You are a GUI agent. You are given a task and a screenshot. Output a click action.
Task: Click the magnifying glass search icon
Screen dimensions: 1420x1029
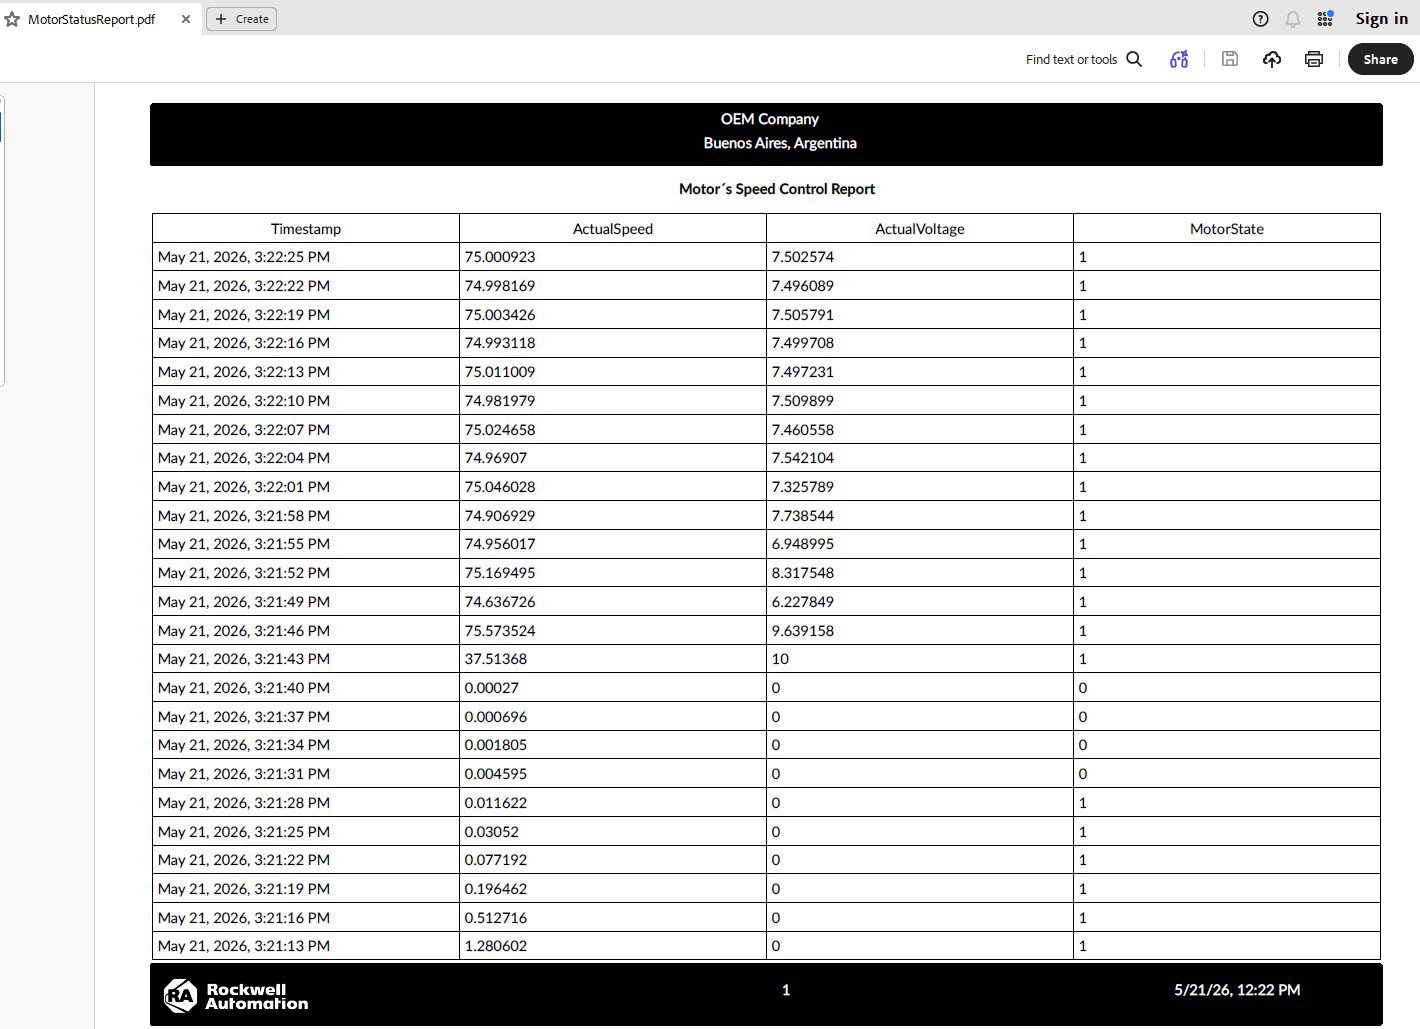point(1134,59)
